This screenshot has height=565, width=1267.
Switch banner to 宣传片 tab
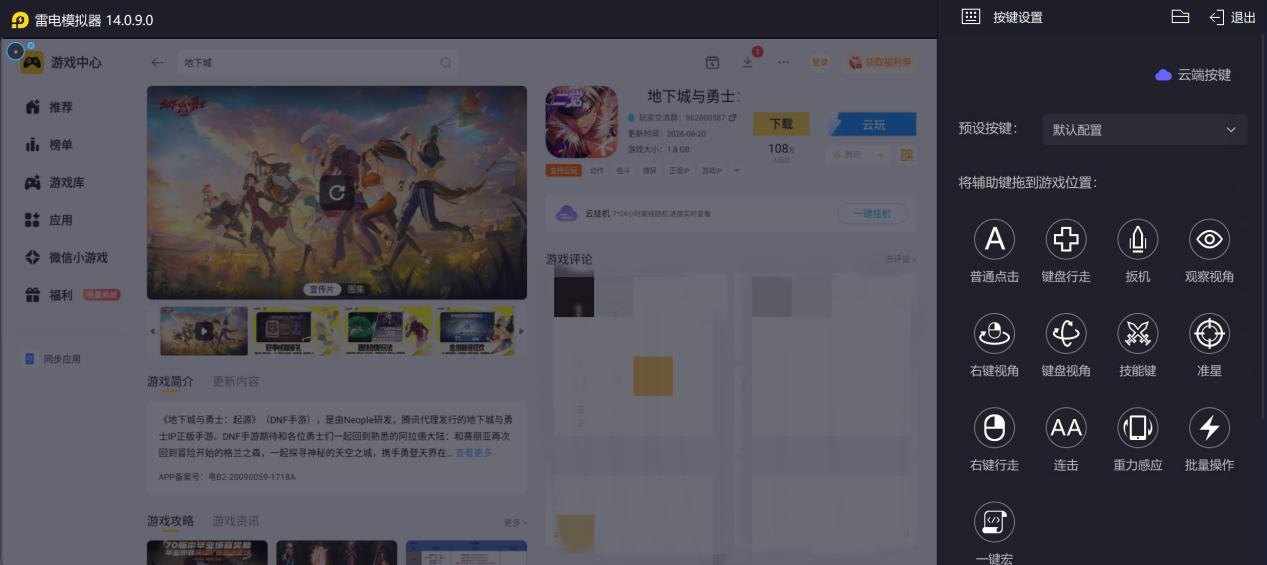(x=321, y=289)
